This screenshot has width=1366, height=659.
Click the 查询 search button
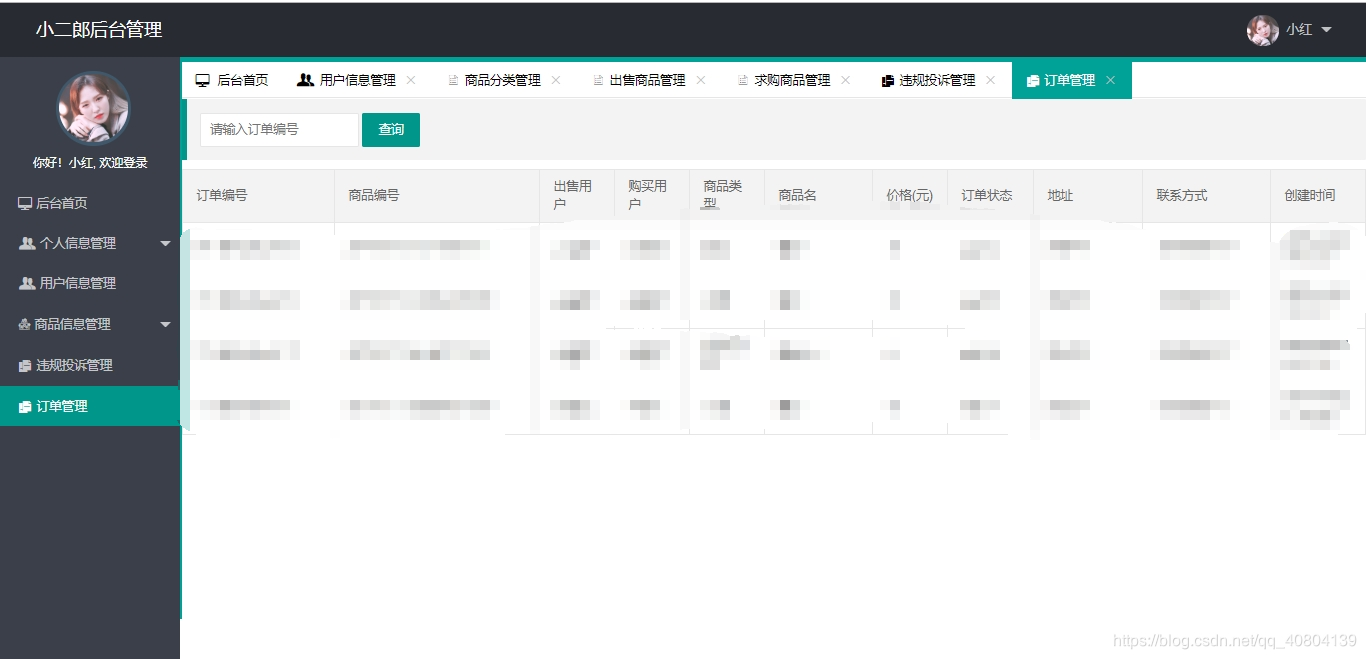pyautogui.click(x=391, y=130)
